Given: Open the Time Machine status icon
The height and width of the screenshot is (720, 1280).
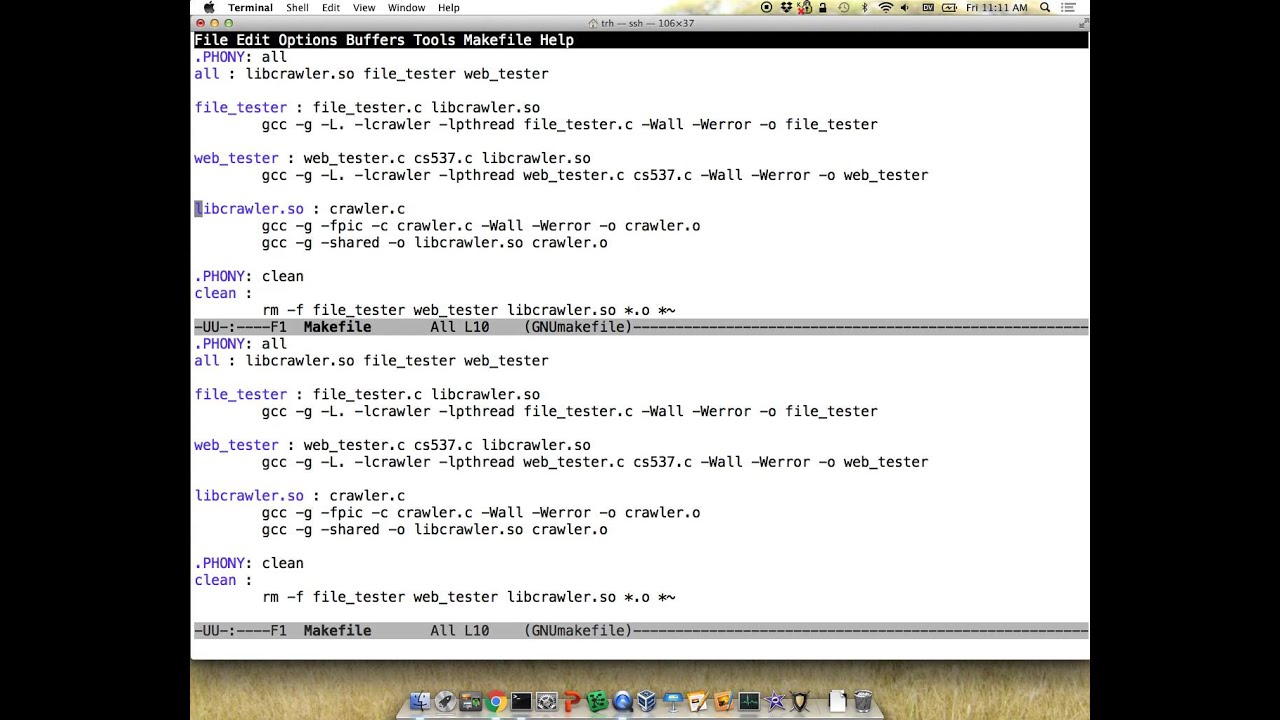Looking at the screenshot, I should pos(843,7).
